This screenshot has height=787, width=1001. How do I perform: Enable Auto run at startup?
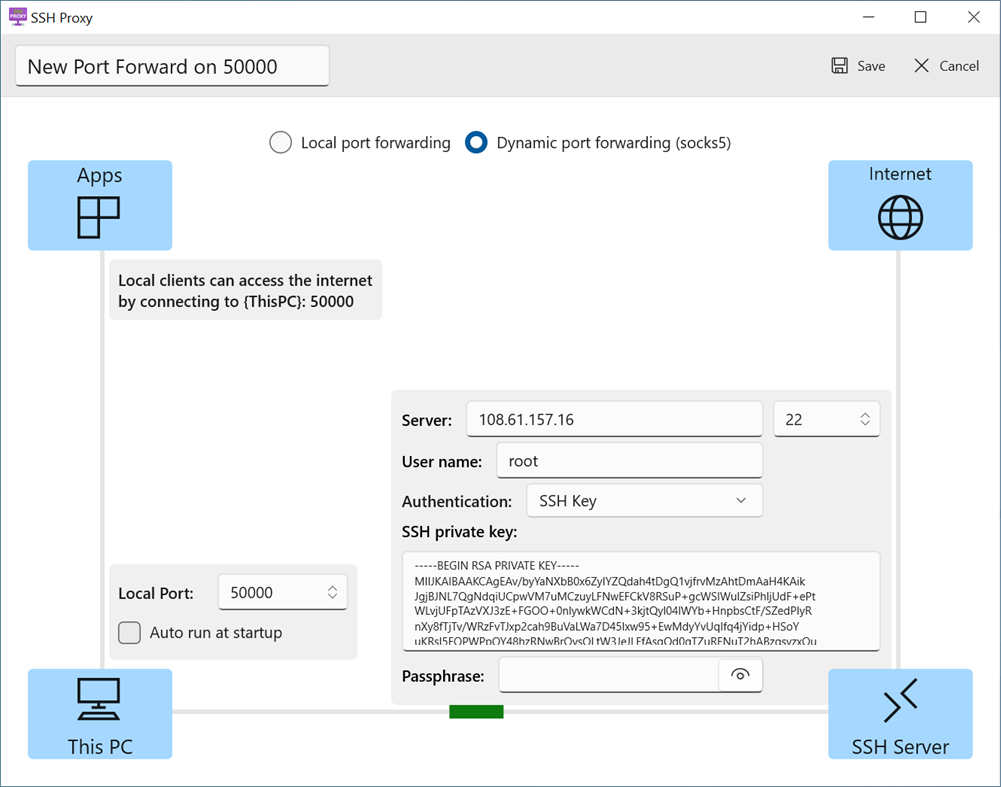130,633
